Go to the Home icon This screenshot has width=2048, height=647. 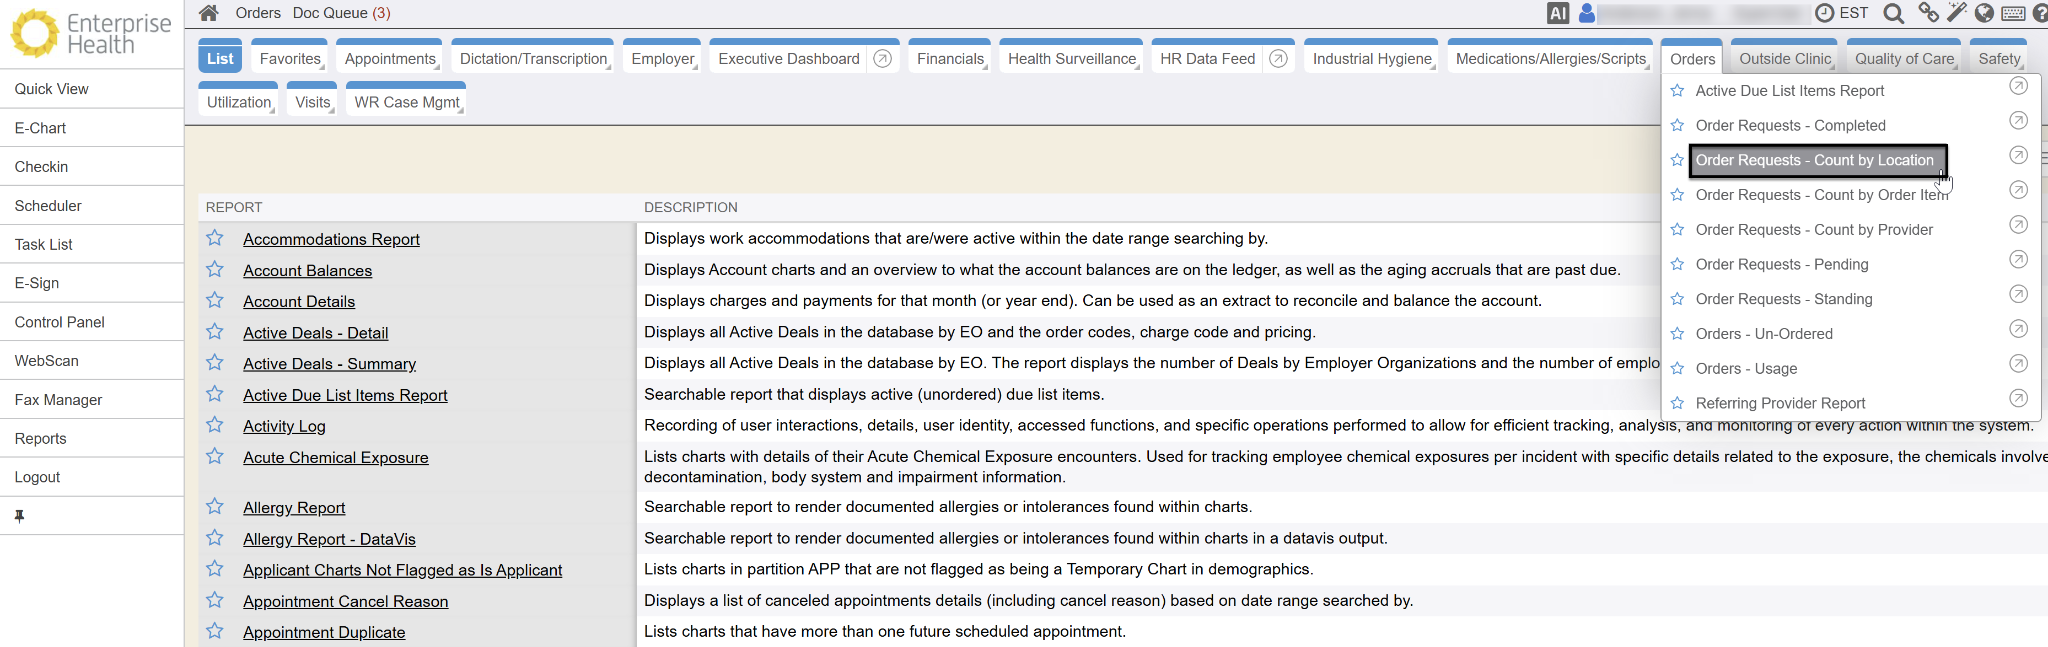click(x=208, y=13)
